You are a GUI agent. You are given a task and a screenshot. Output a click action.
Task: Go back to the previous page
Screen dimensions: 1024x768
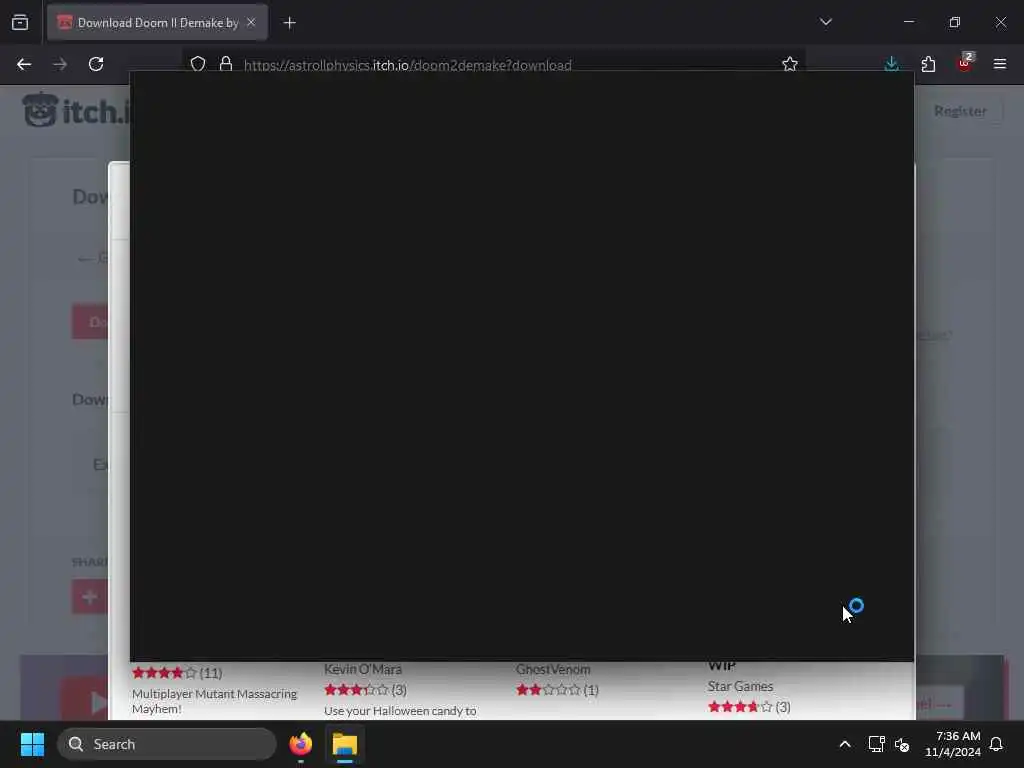point(24,64)
